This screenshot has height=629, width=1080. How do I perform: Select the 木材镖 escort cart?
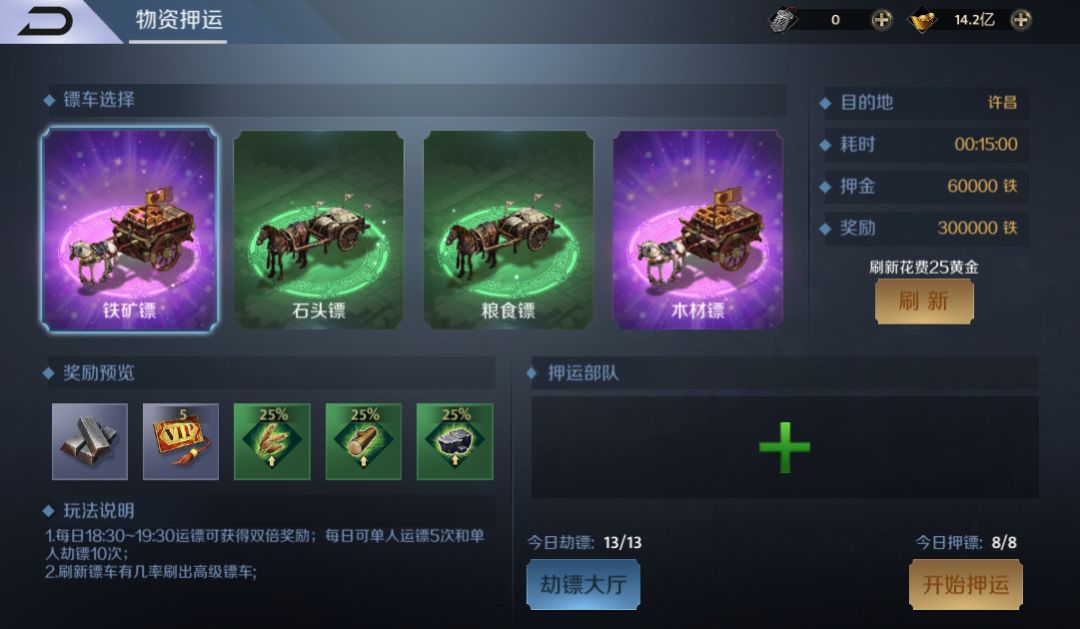pyautogui.click(x=698, y=229)
